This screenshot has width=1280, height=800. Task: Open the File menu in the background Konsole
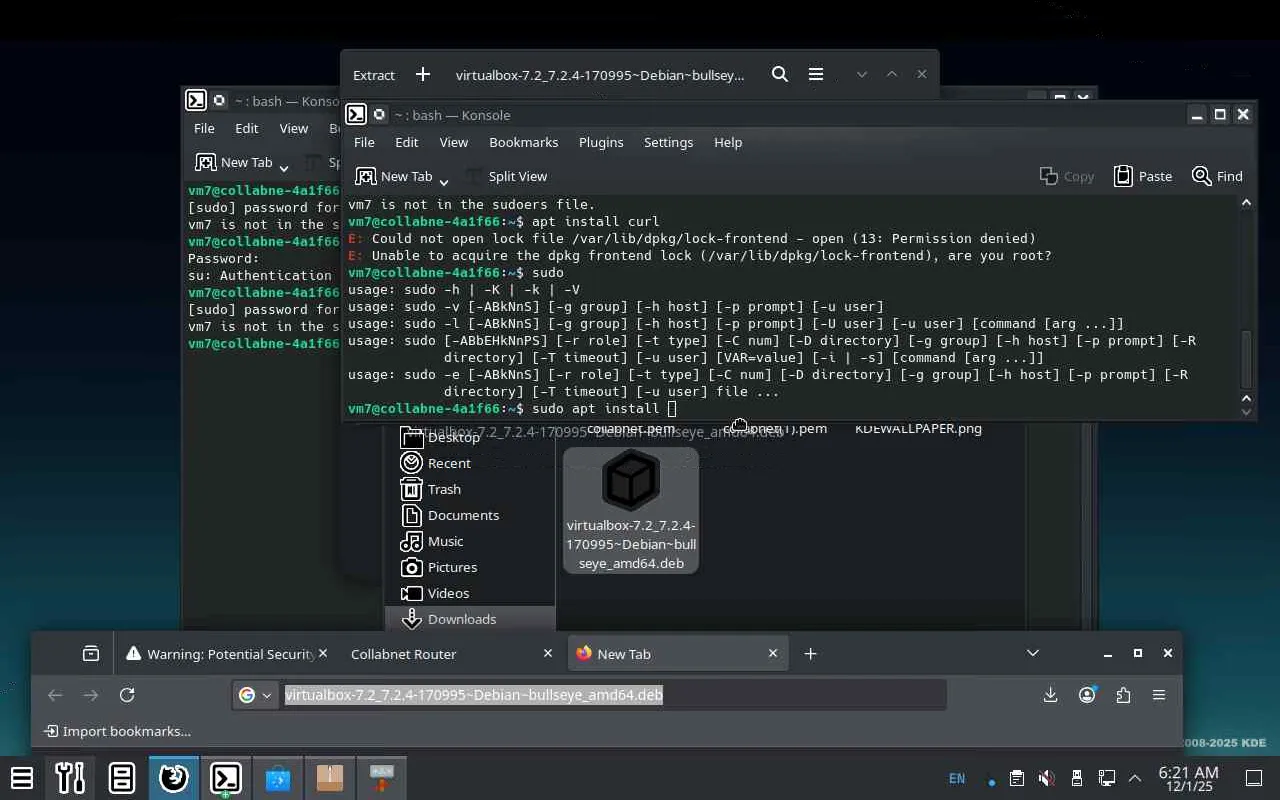tap(204, 128)
